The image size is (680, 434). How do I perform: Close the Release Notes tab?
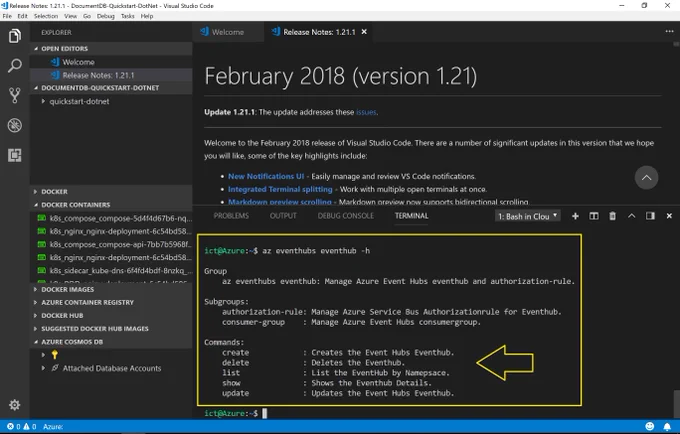(x=364, y=32)
